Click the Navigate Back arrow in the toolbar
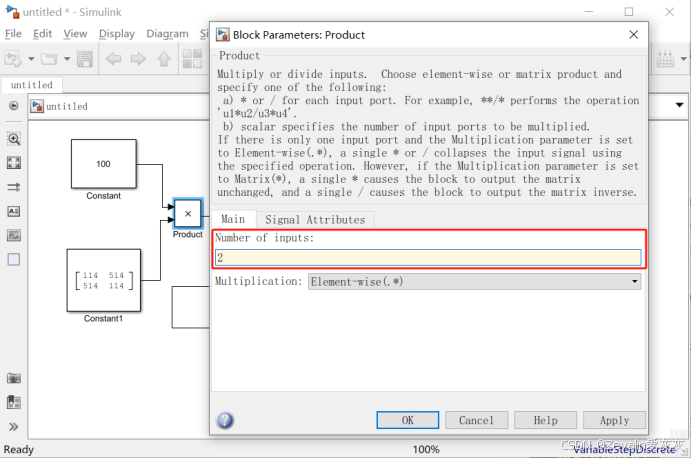The image size is (692, 459). pos(113,59)
